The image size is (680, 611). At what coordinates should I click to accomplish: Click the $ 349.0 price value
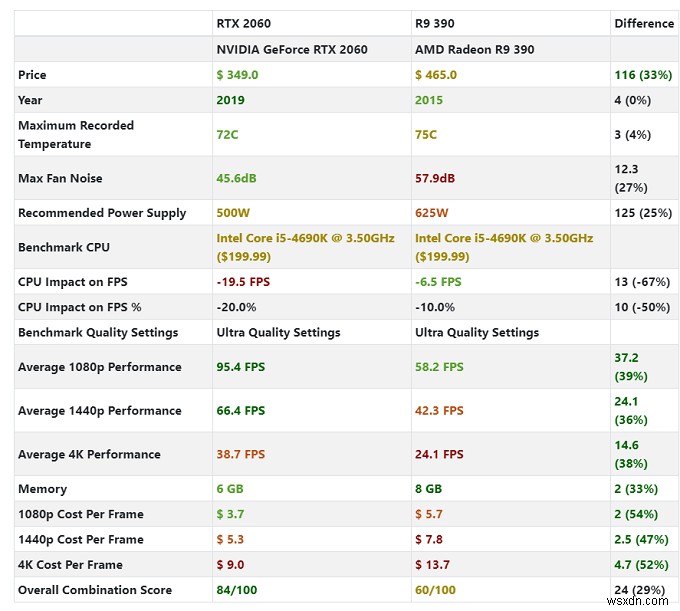pyautogui.click(x=237, y=75)
